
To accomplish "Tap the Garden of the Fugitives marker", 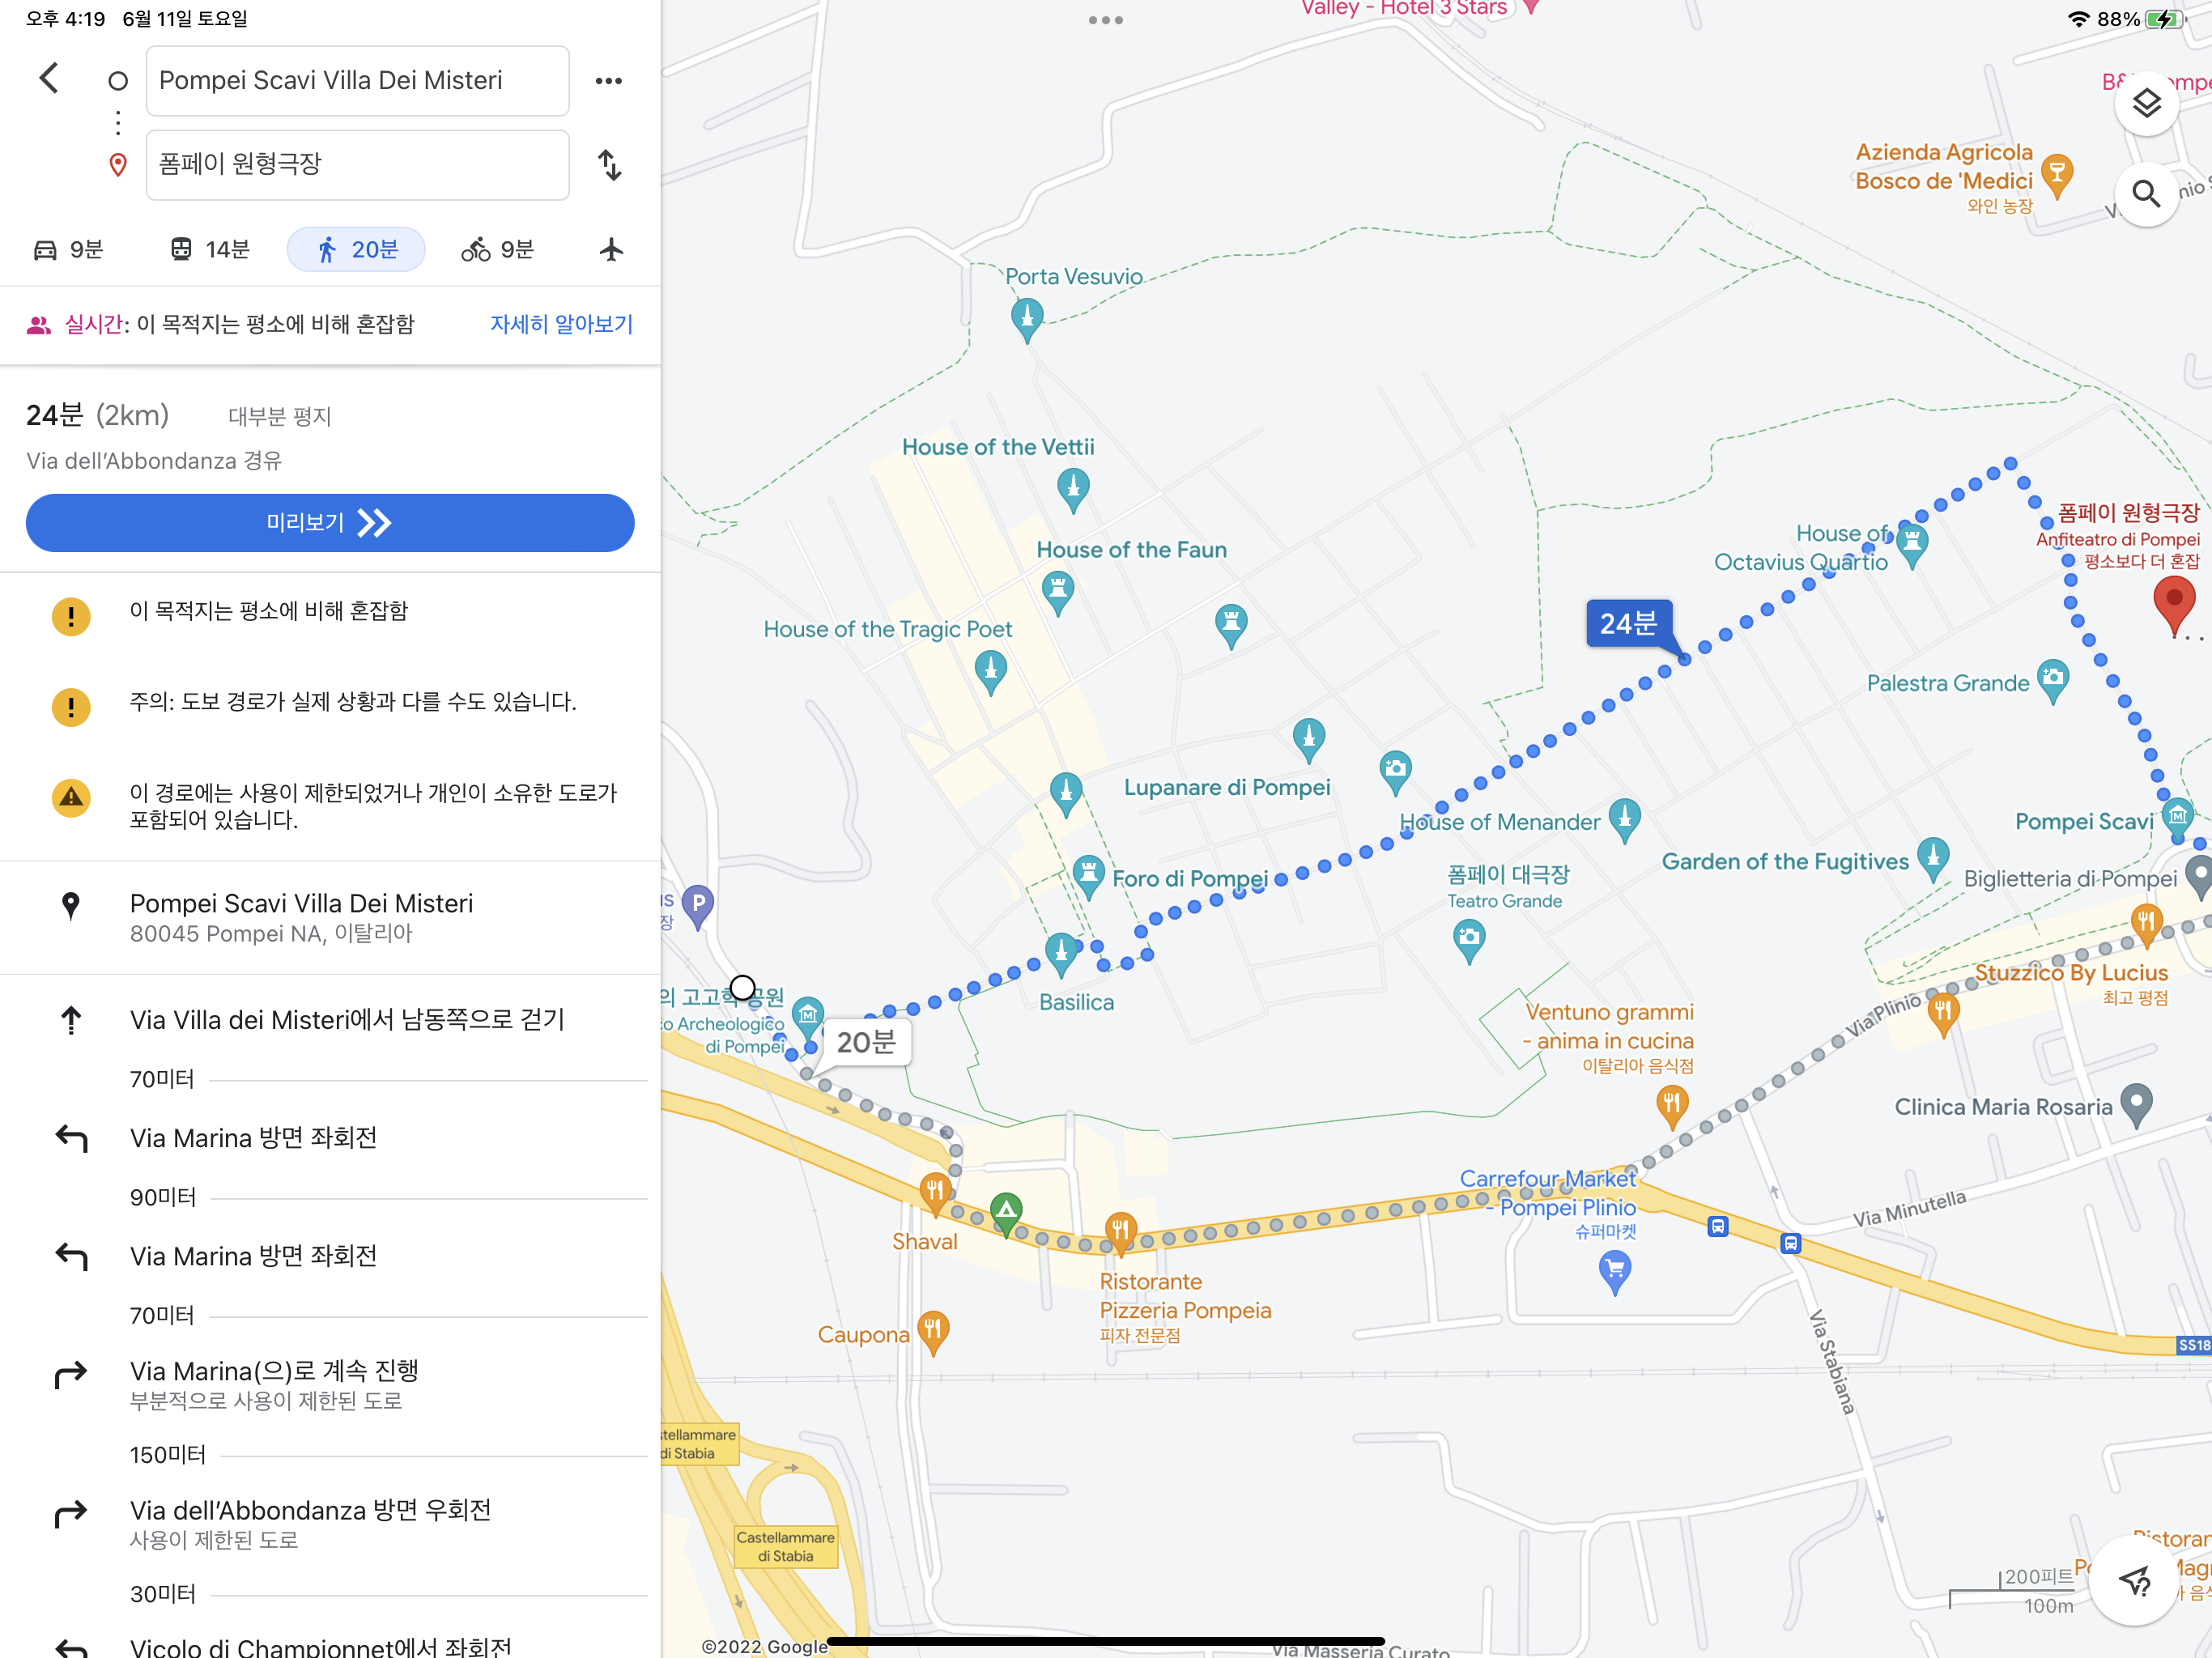I will coord(1932,860).
